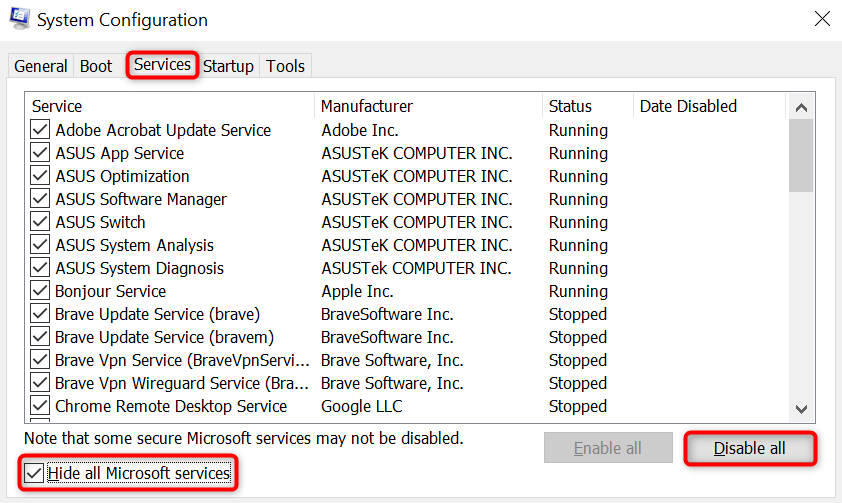
Task: Click the Disable all button
Action: point(749,449)
